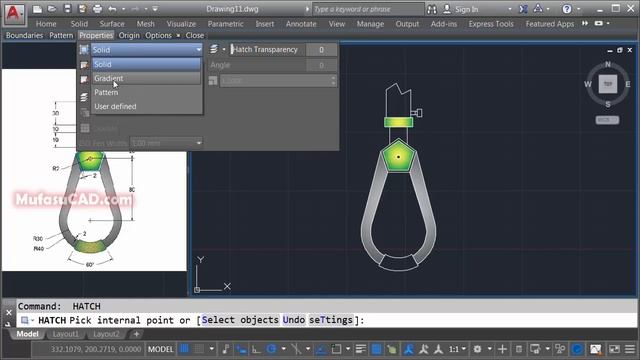
Task: Expand the quick access toolbar customize arrow
Action: (155, 9)
